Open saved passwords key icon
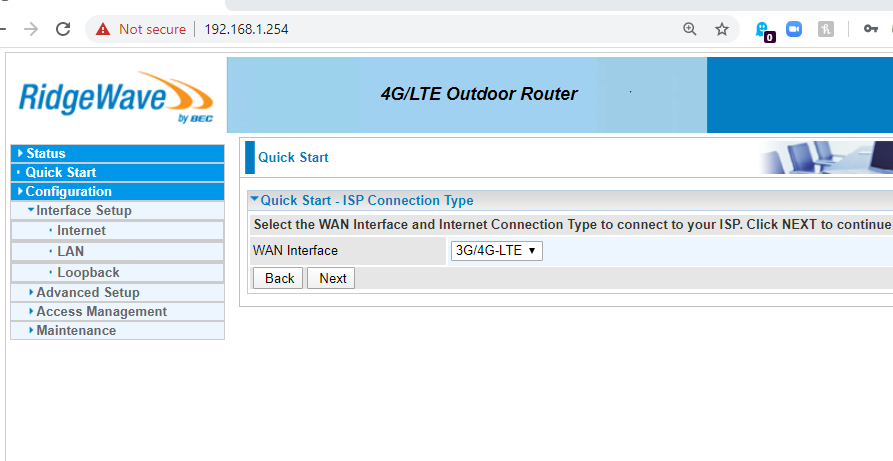 [x=871, y=29]
